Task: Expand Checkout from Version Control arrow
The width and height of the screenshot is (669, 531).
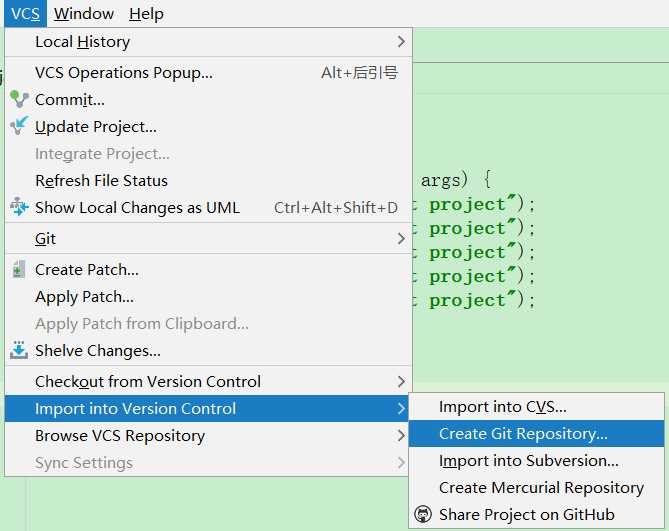Action: [x=401, y=381]
